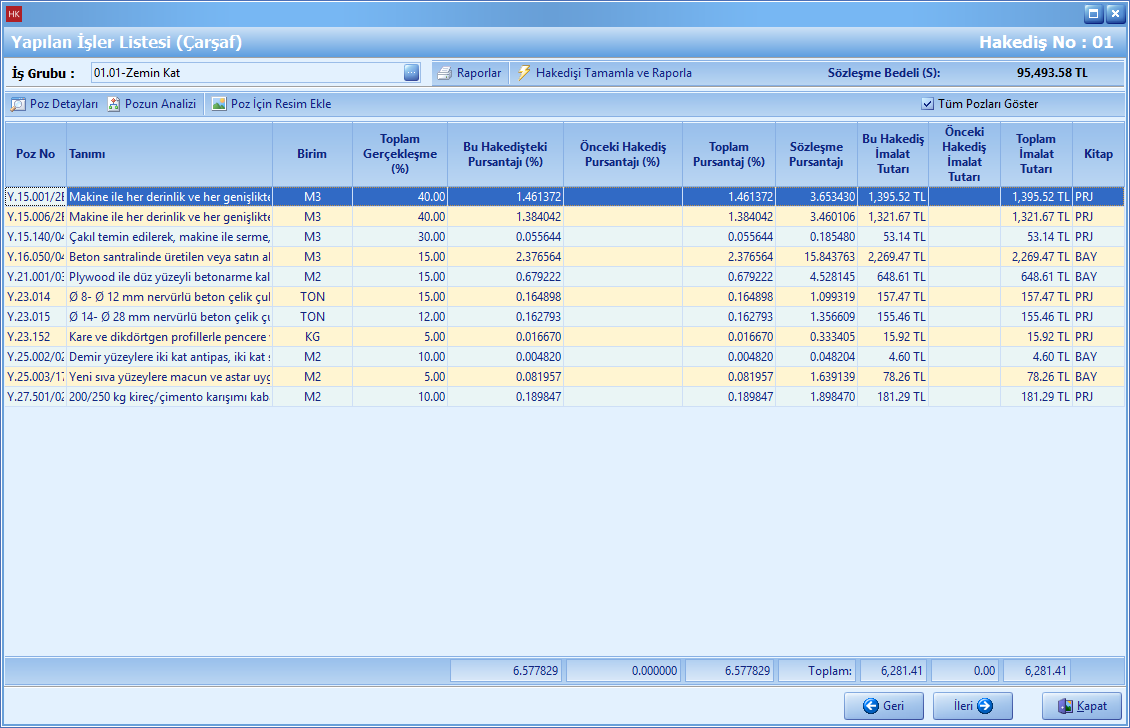Select the row with Poz No Y.16.050/04
The width and height of the screenshot is (1130, 728).
click(36, 257)
